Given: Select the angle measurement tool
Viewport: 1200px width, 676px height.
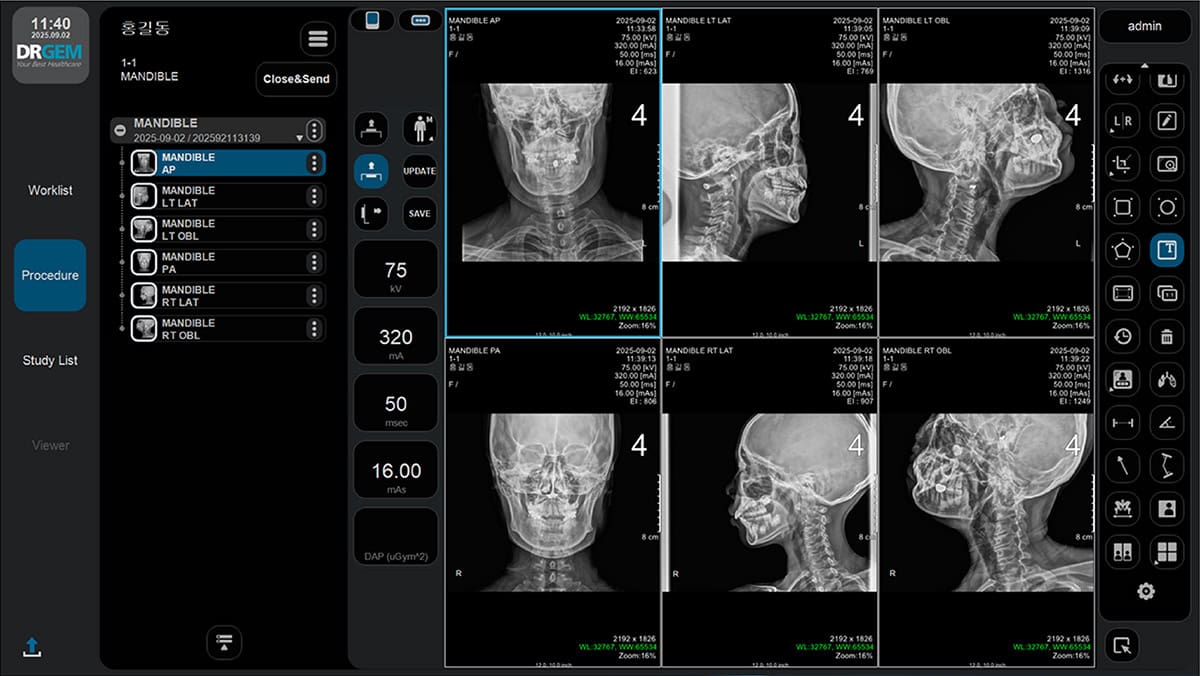Looking at the screenshot, I should 1166,422.
